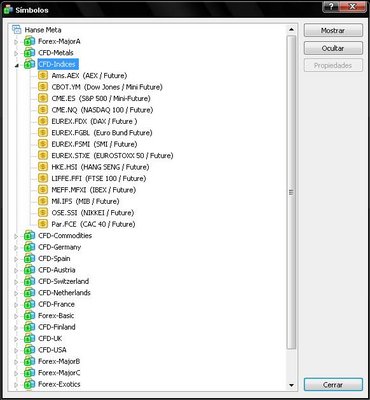
Task: Click the gold icon beside HKE.HSI
Action: [43, 167]
